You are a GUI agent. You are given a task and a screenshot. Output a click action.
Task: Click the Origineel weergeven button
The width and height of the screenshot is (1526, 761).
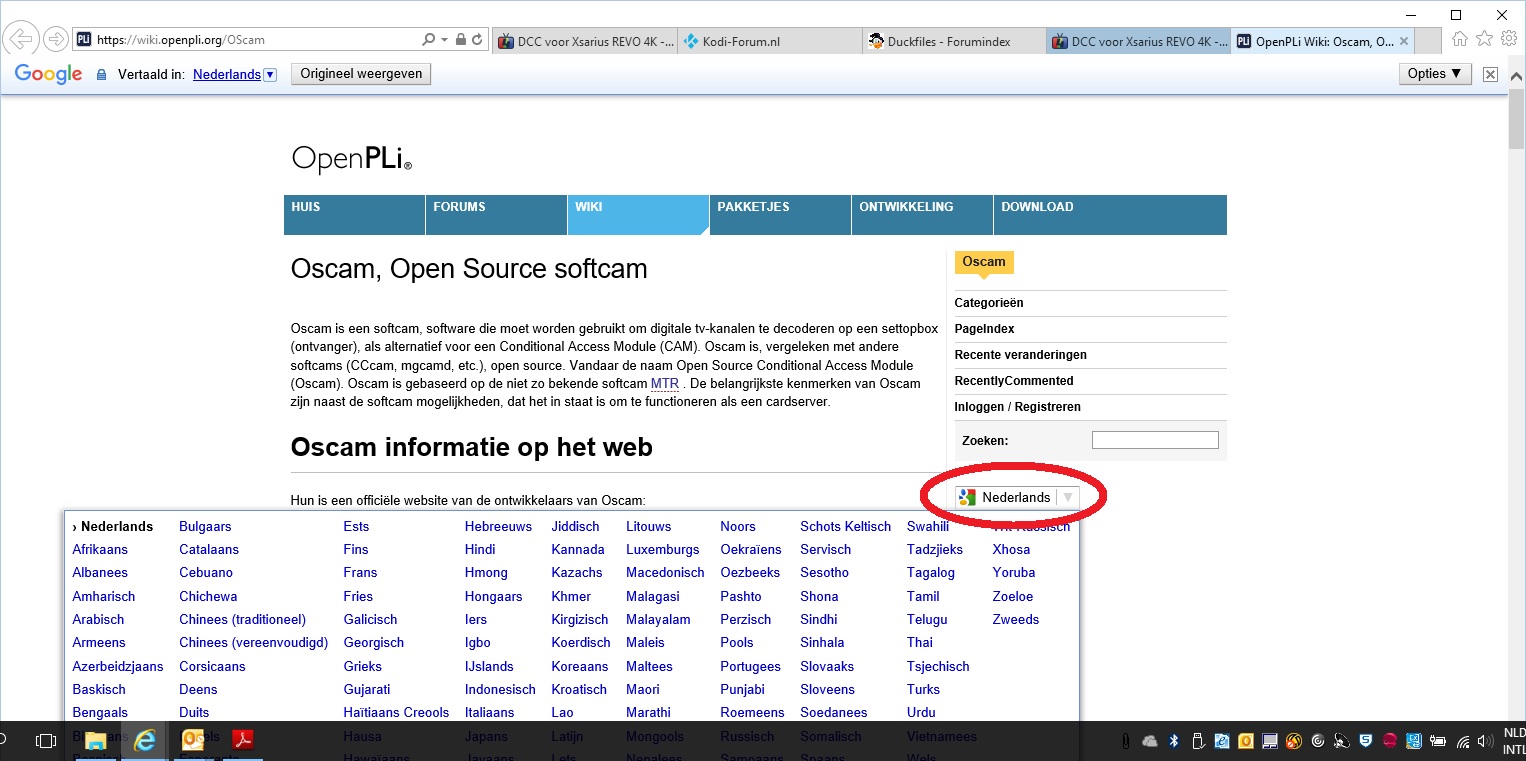361,74
